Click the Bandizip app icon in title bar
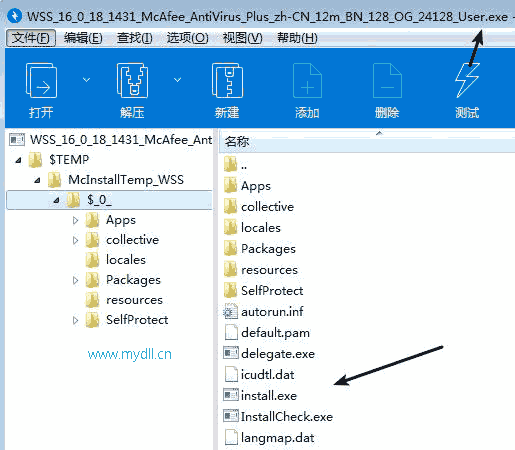This screenshot has height=450, width=515. tap(14, 16)
